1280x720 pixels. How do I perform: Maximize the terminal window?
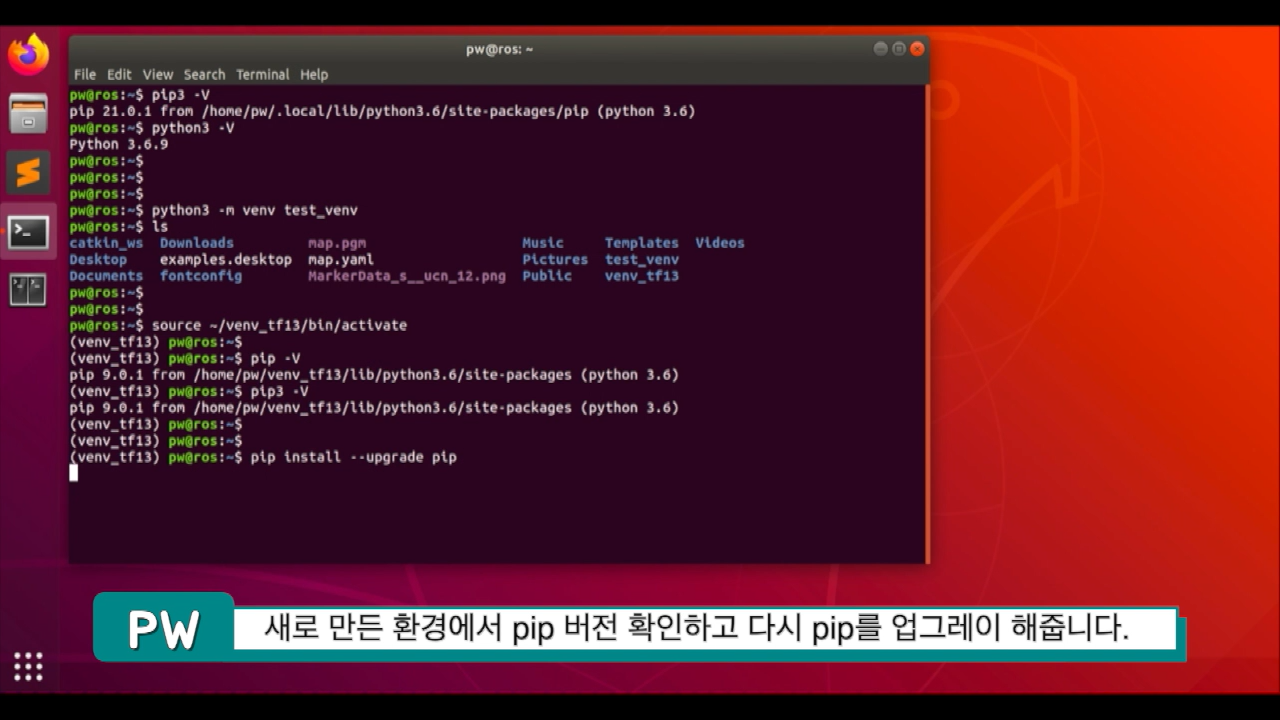(898, 49)
